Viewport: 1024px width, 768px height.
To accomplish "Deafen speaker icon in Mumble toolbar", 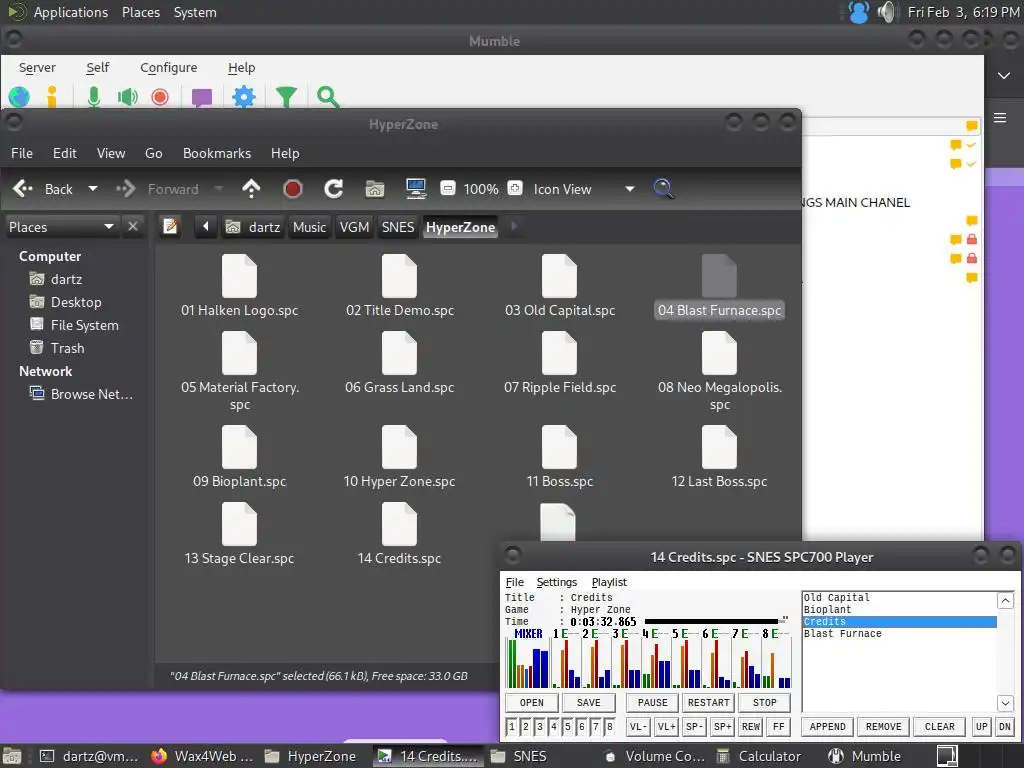I will click(127, 97).
